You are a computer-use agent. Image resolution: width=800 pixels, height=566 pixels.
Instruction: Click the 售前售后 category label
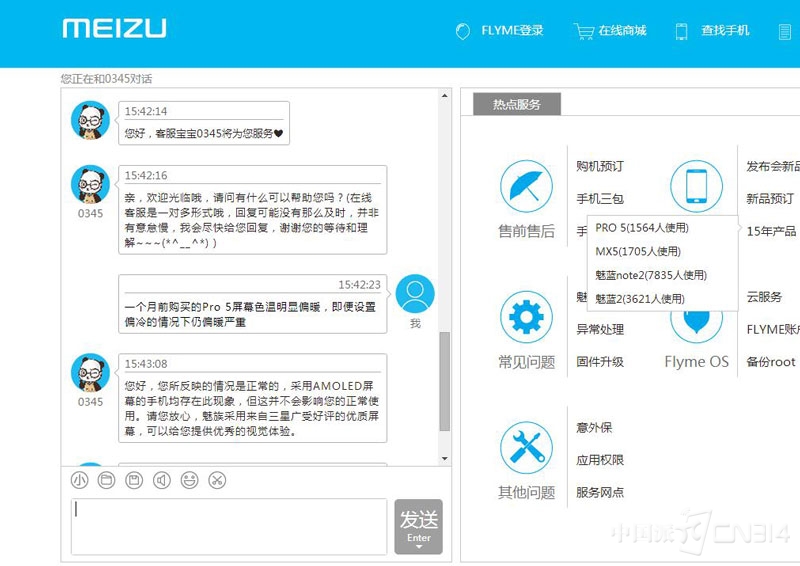click(526, 231)
